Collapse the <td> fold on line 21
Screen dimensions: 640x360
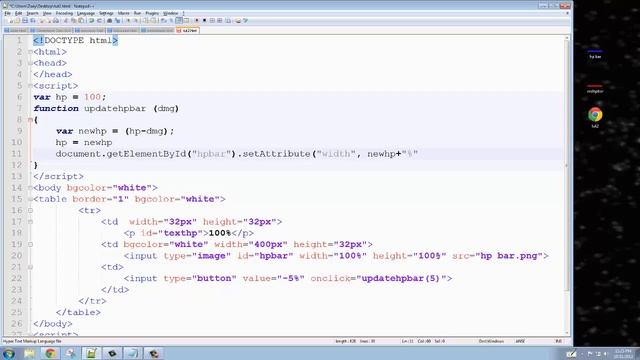coord(30,267)
